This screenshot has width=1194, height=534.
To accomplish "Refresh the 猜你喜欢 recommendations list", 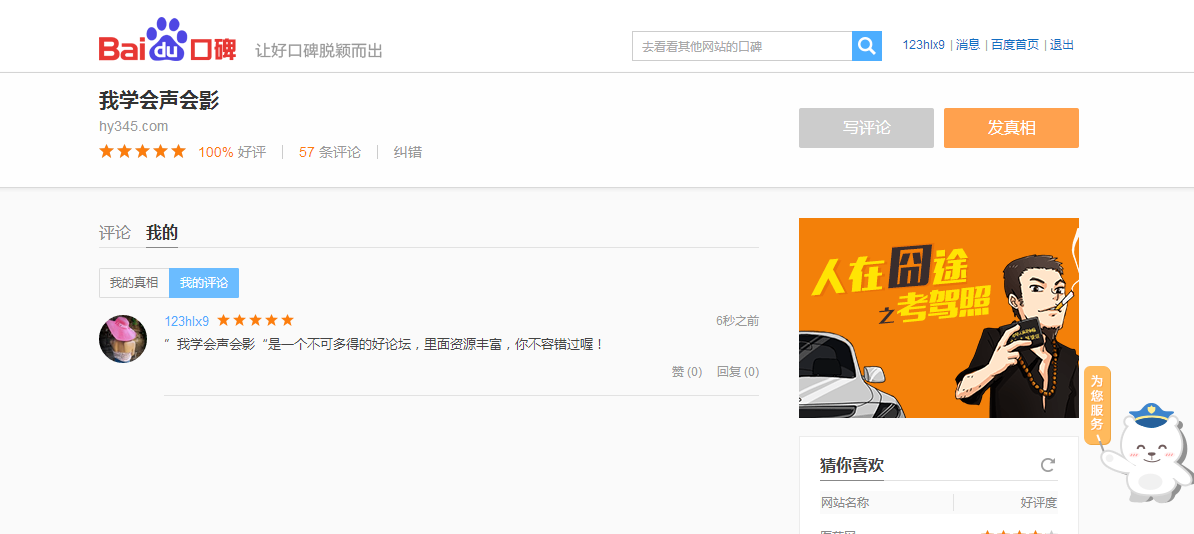I will point(1048,465).
